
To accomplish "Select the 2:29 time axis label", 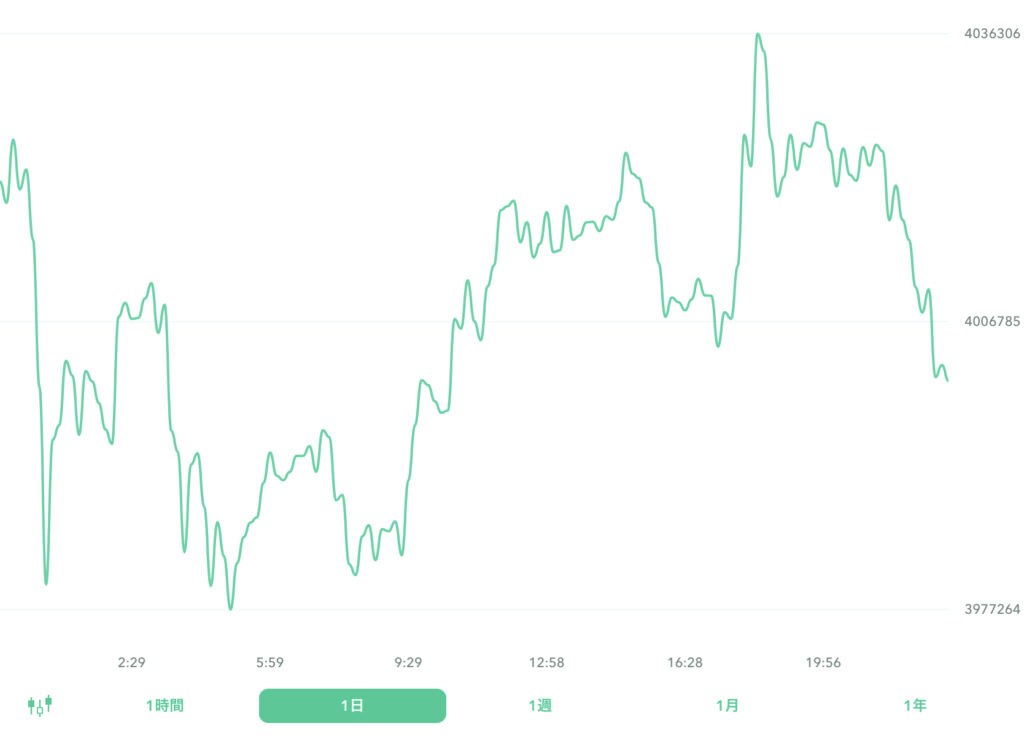I will point(132,662).
